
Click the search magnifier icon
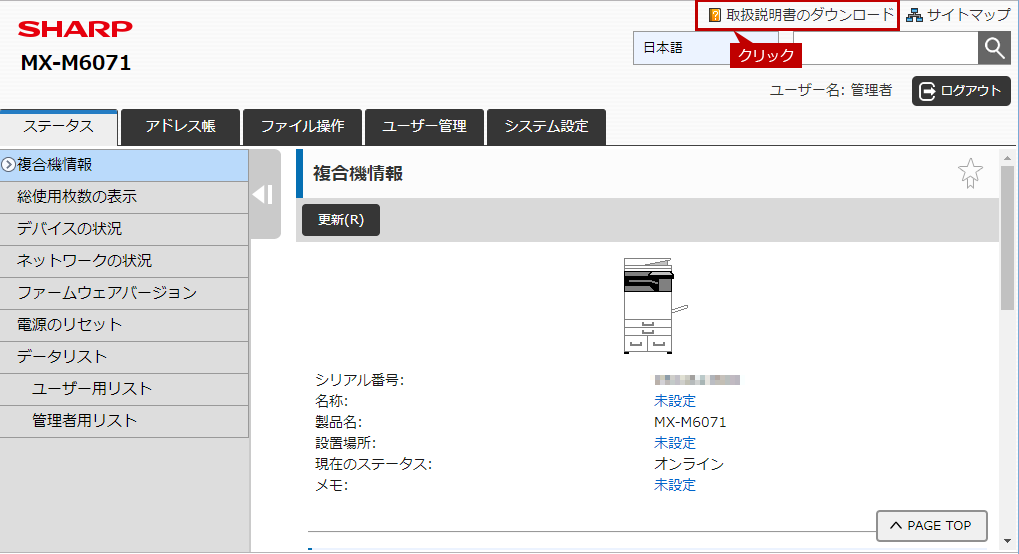pyautogui.click(x=994, y=48)
